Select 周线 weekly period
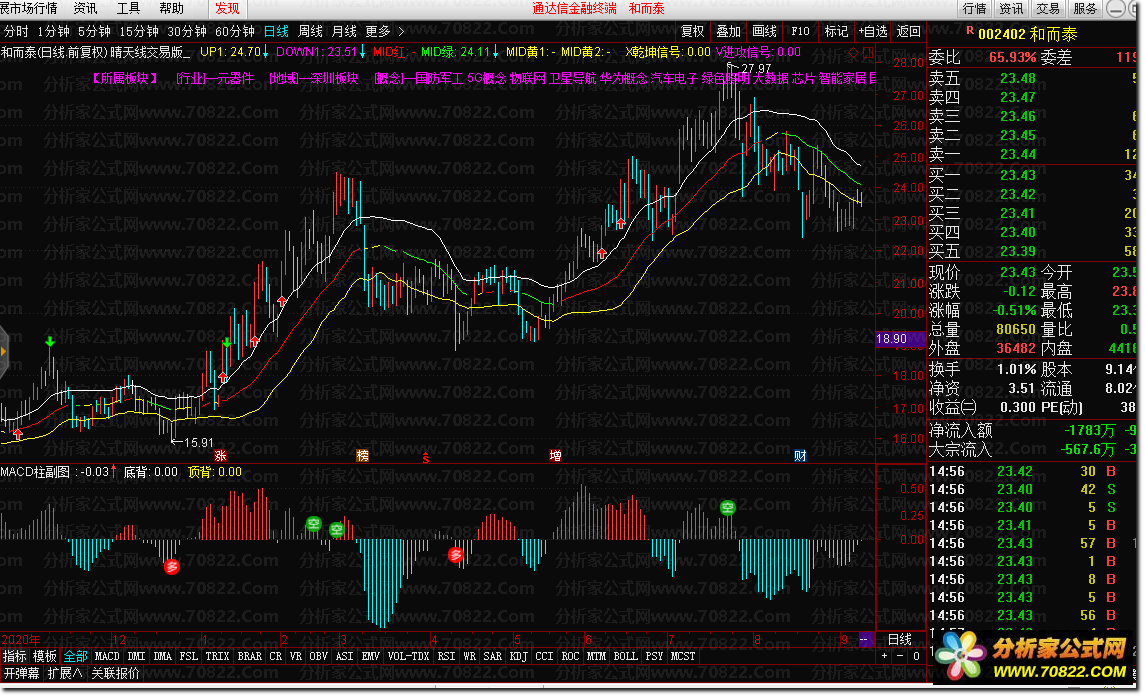The width and height of the screenshot is (1145, 696). (310, 31)
